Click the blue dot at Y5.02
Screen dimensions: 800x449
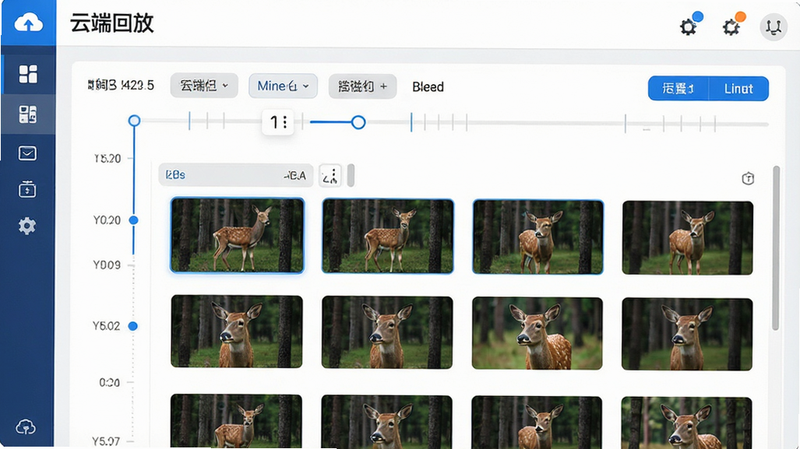coord(133,326)
